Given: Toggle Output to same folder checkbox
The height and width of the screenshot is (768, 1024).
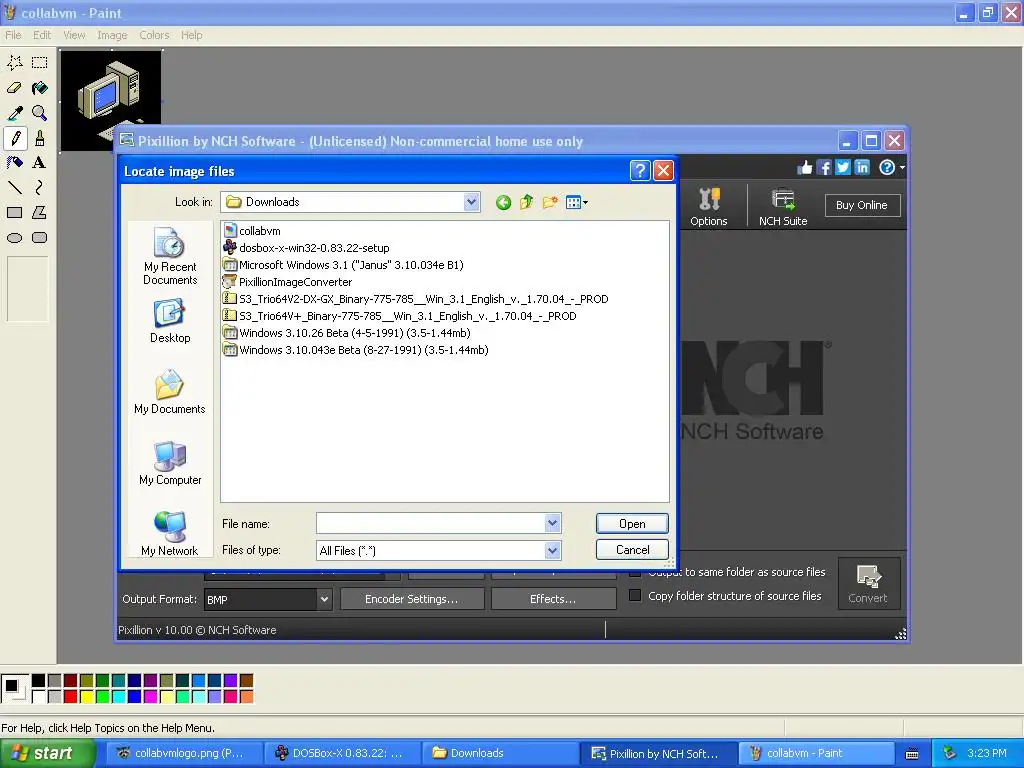Looking at the screenshot, I should click(635, 573).
